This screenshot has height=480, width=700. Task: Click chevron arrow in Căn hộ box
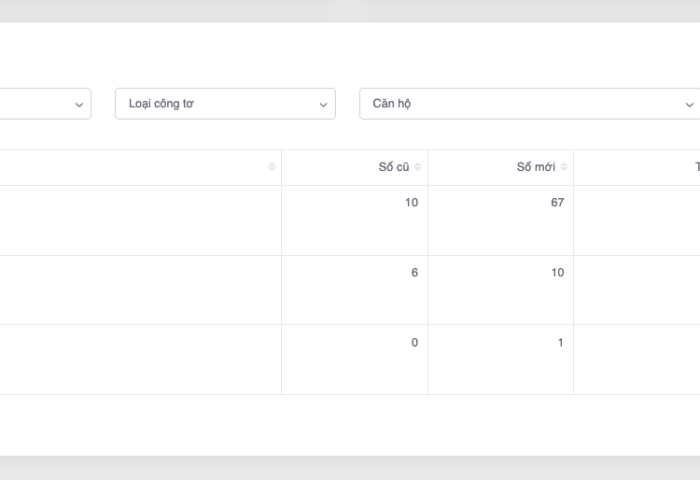coord(689,104)
